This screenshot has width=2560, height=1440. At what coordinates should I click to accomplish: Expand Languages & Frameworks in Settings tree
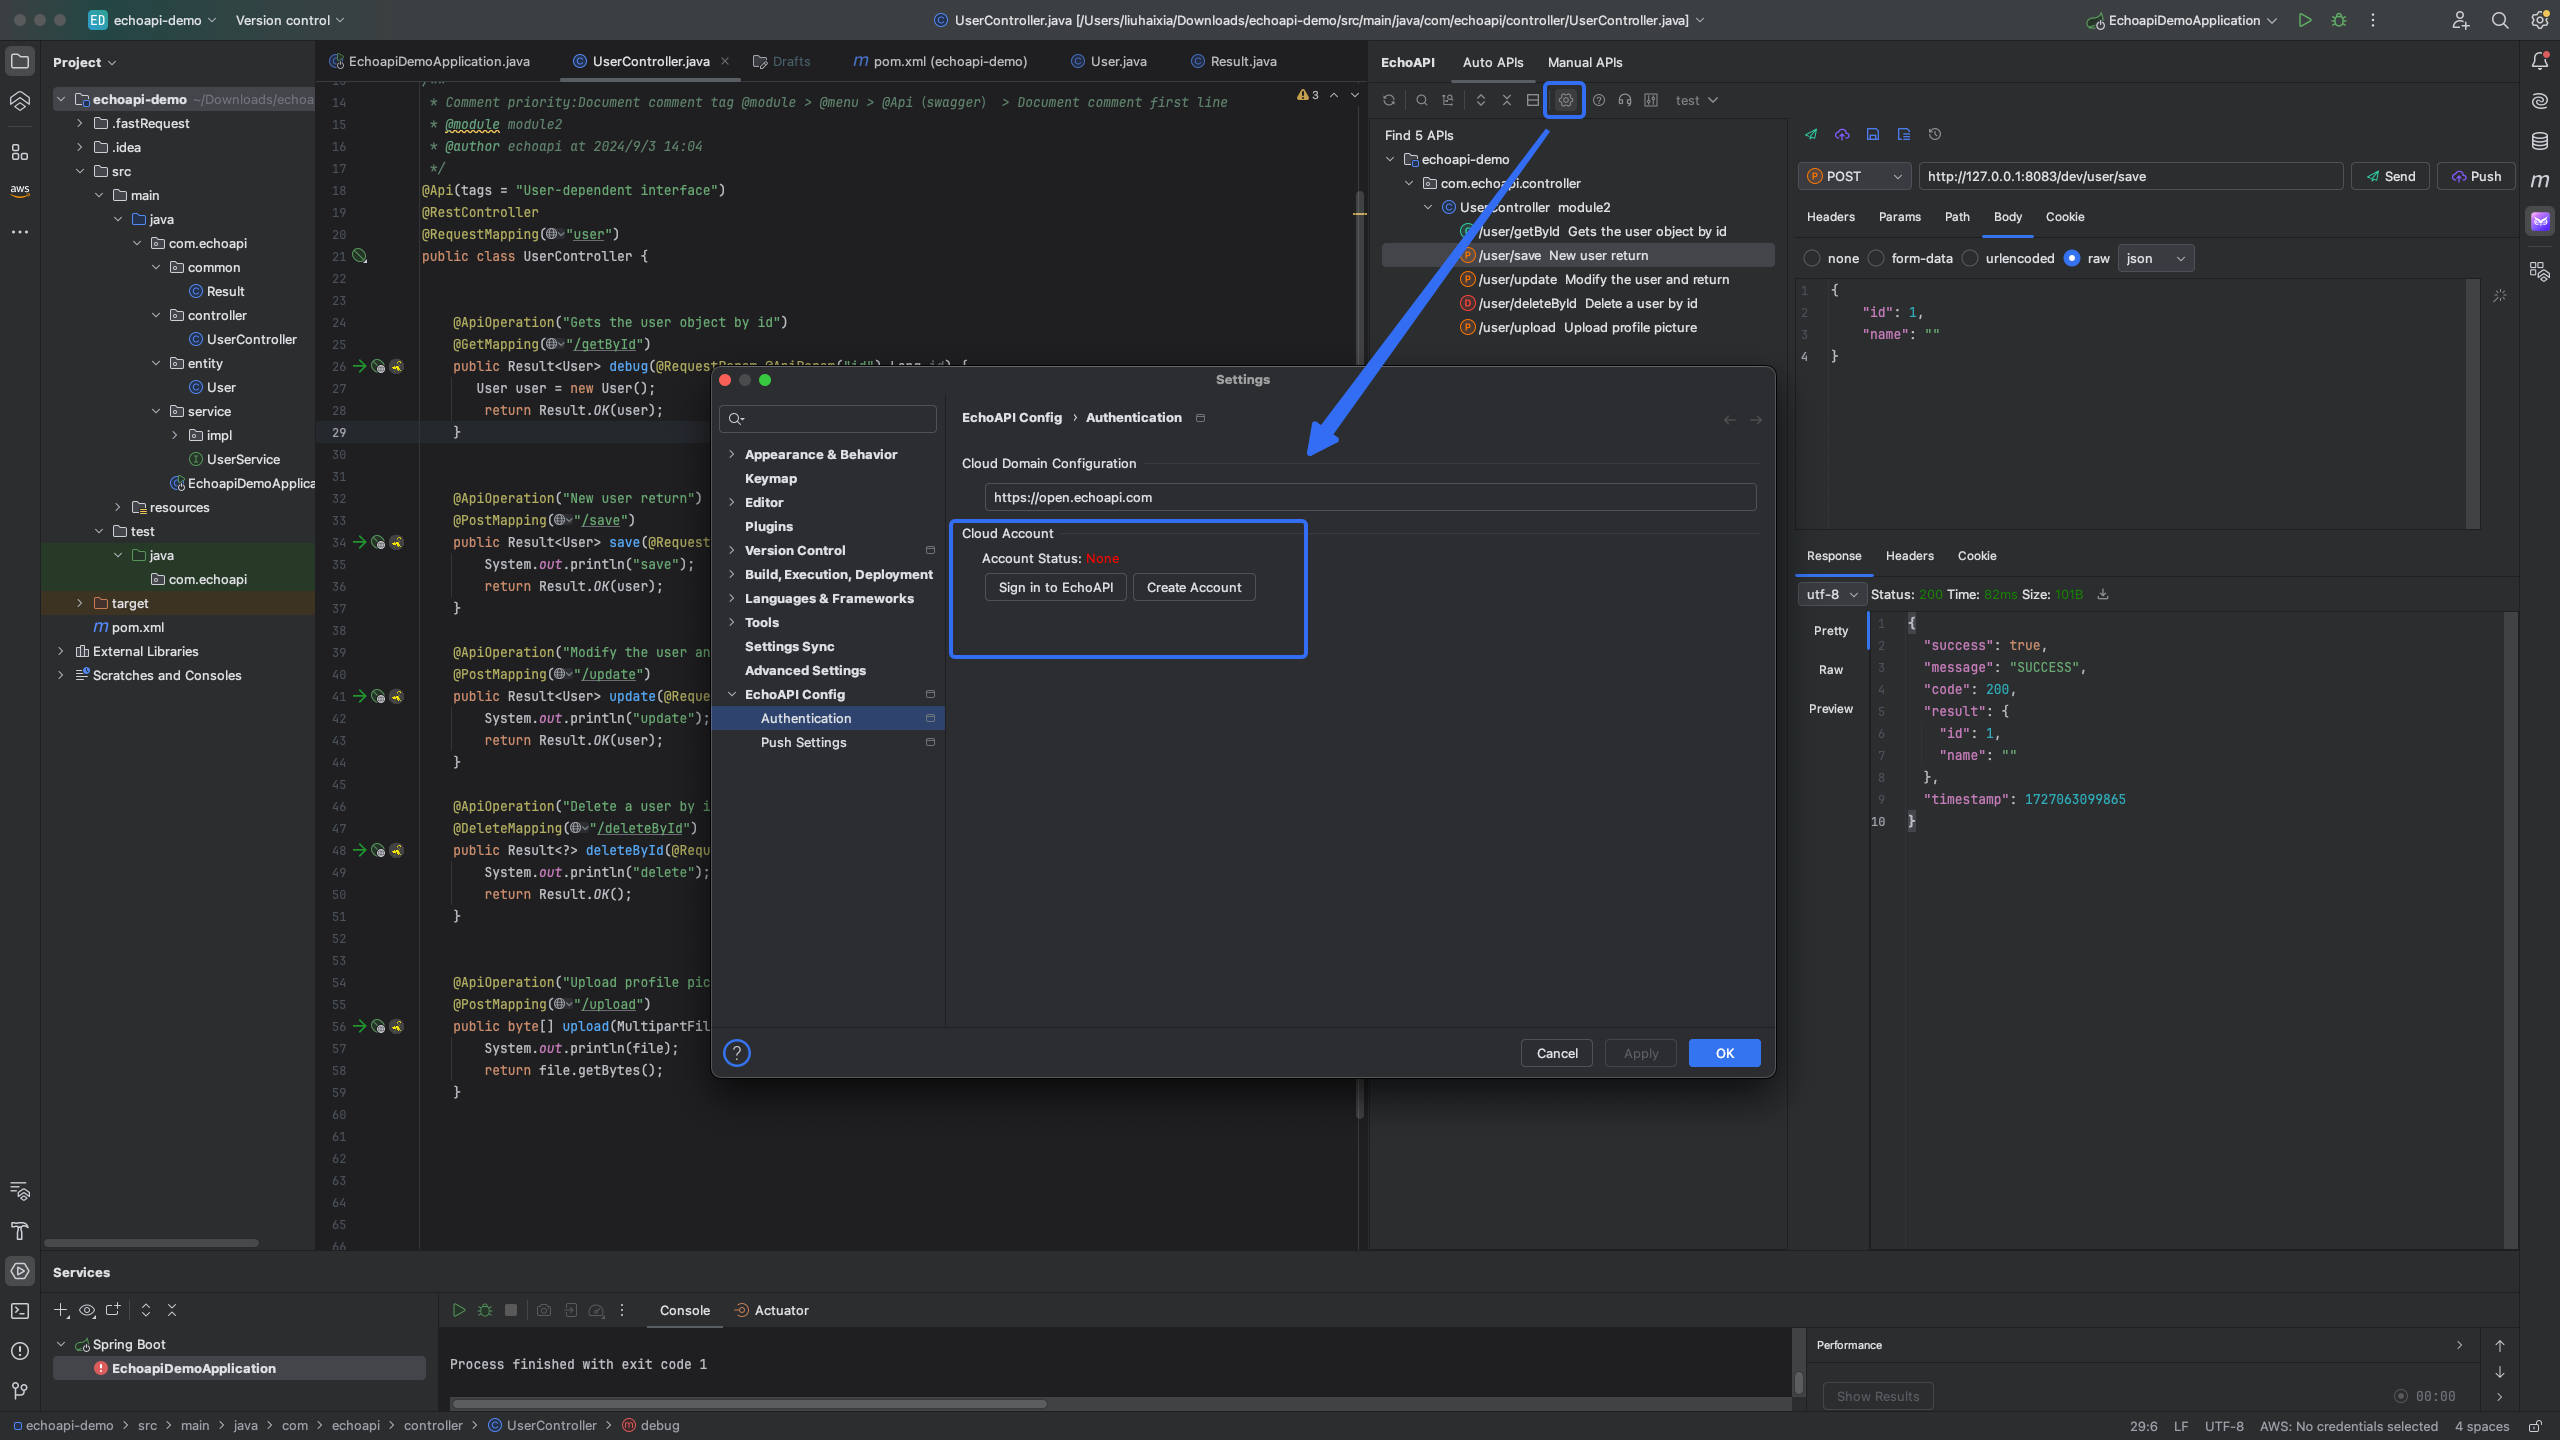[x=732, y=598]
